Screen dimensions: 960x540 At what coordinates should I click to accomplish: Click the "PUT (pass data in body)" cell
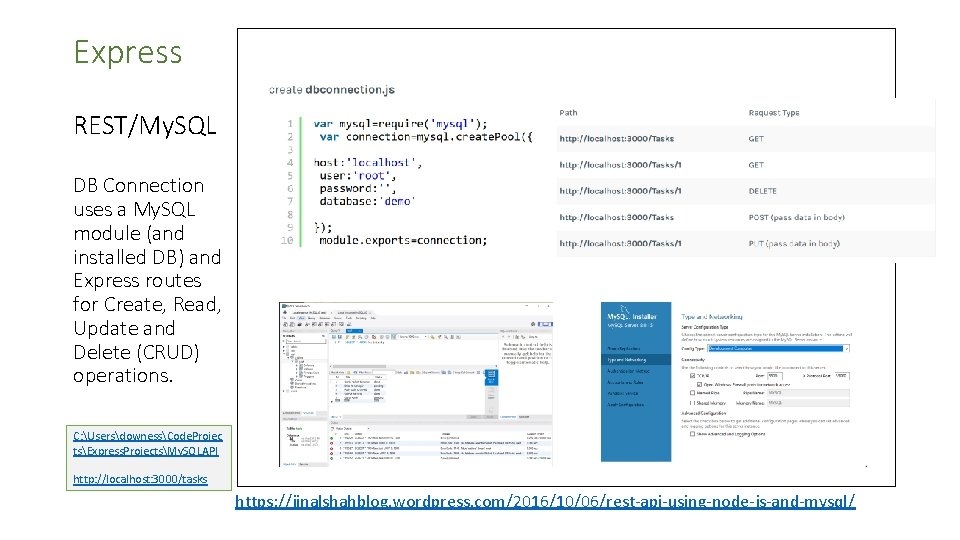pyautogui.click(x=794, y=244)
